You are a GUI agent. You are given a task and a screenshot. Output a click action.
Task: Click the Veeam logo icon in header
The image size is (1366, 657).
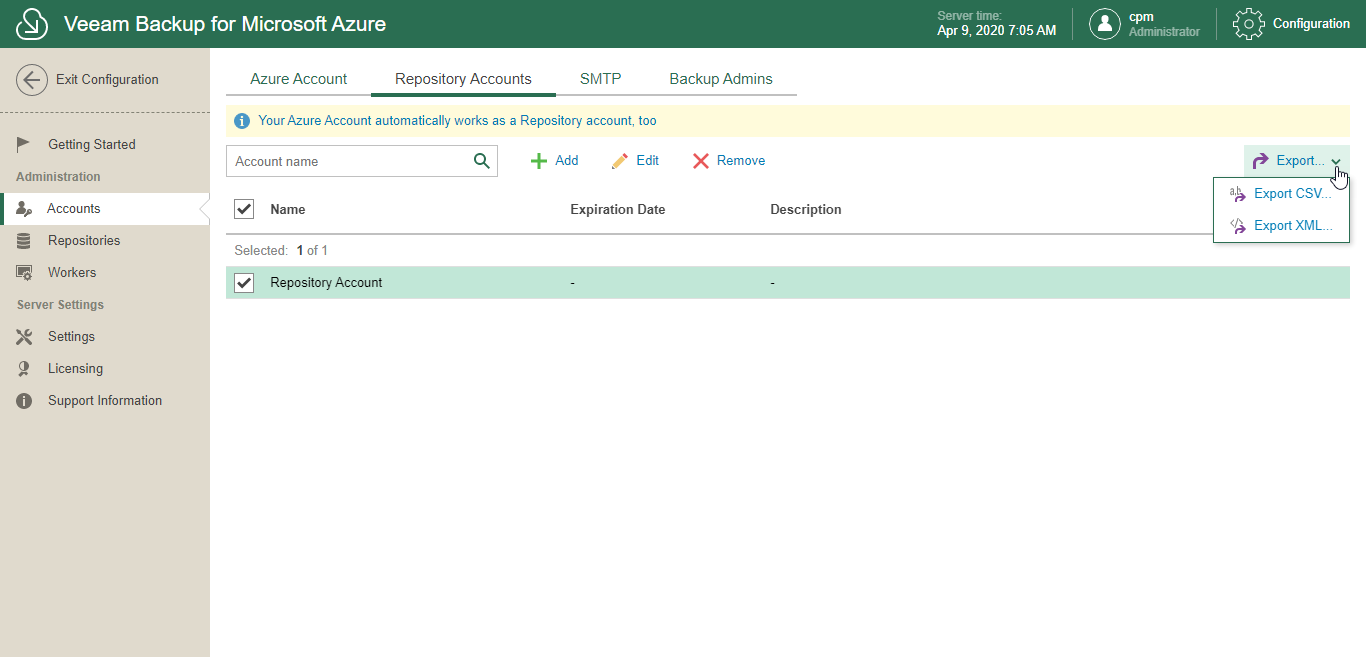click(32, 24)
